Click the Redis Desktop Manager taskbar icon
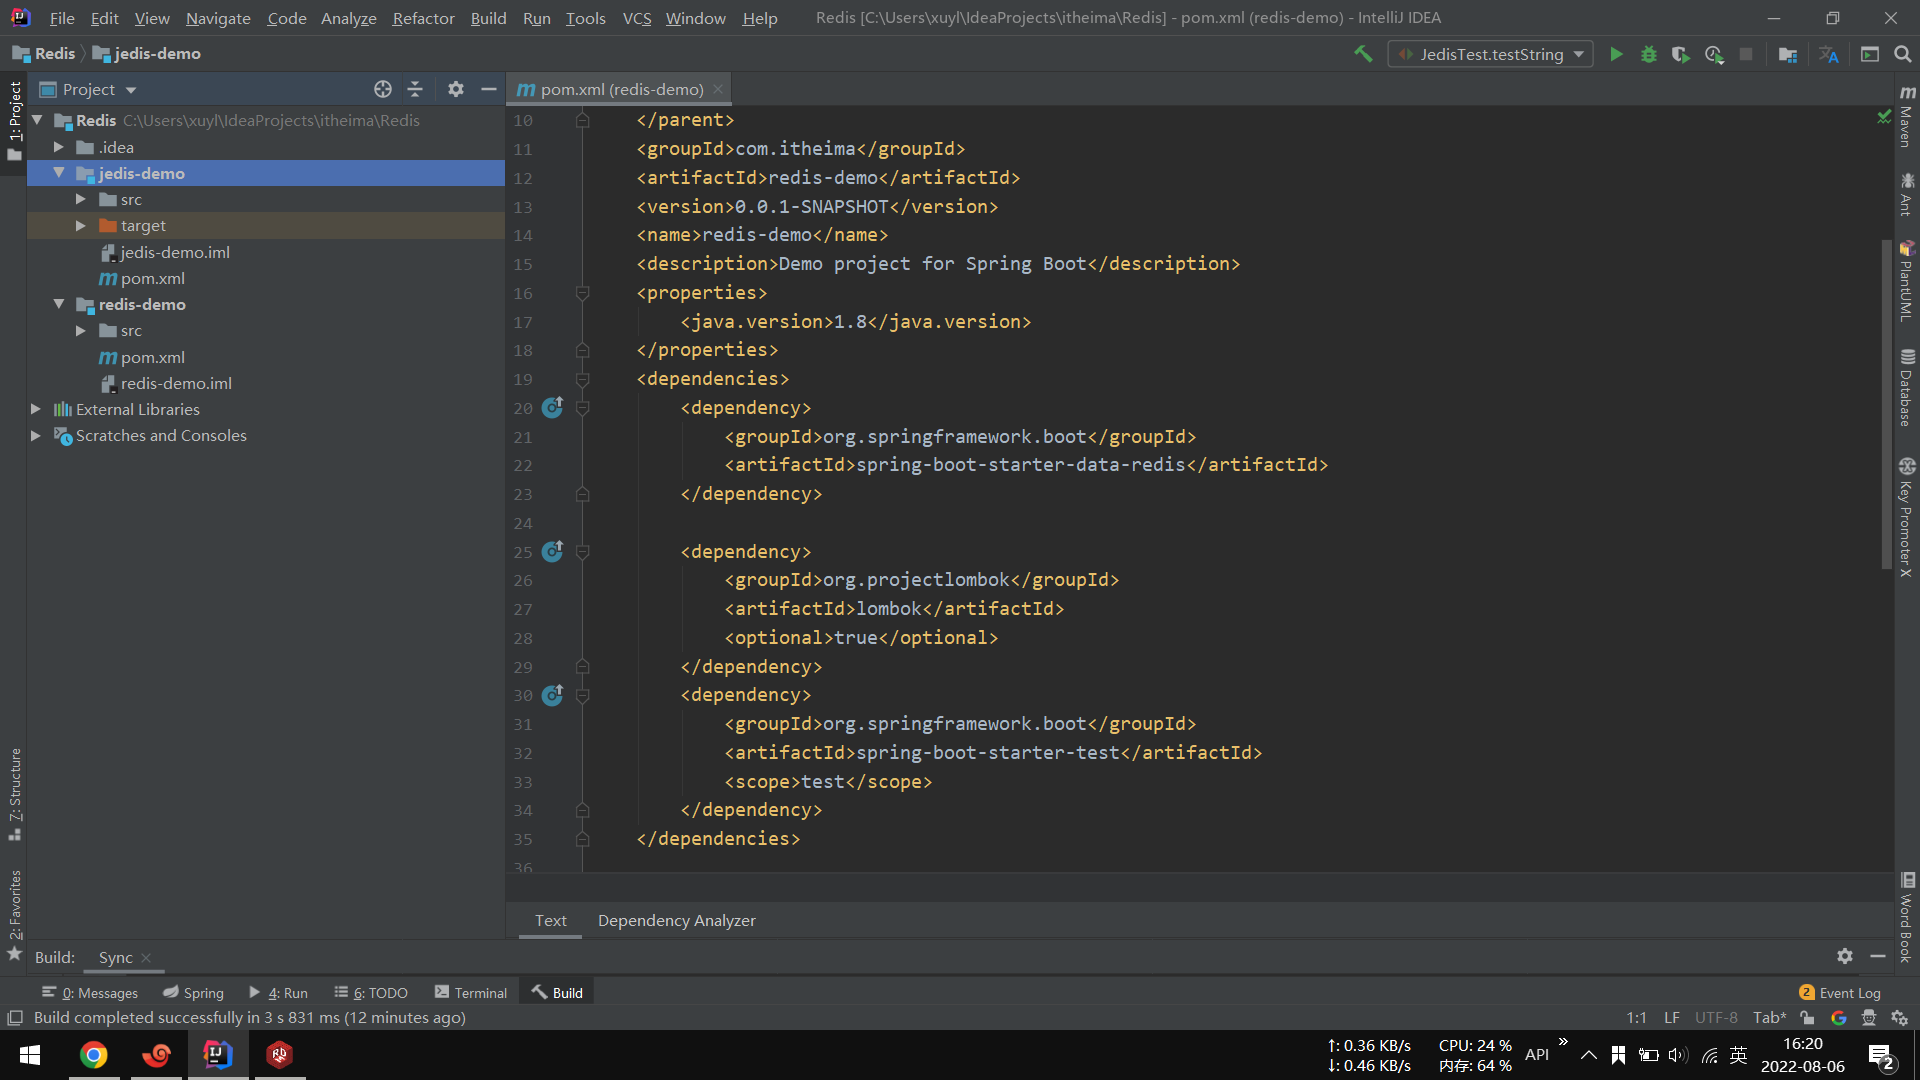Screen dimensions: 1920x1080 [280, 1055]
